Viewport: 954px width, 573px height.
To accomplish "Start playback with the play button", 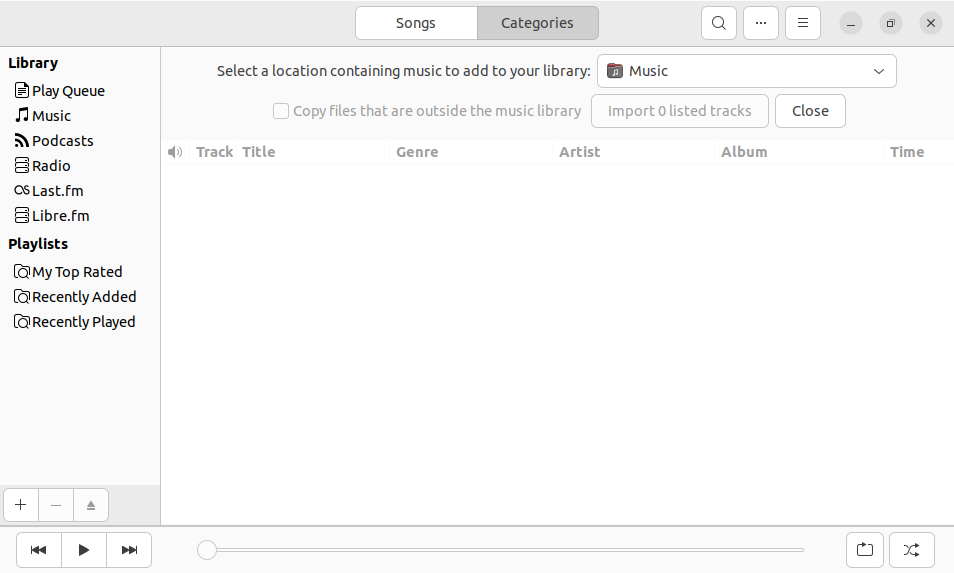I will pyautogui.click(x=84, y=550).
